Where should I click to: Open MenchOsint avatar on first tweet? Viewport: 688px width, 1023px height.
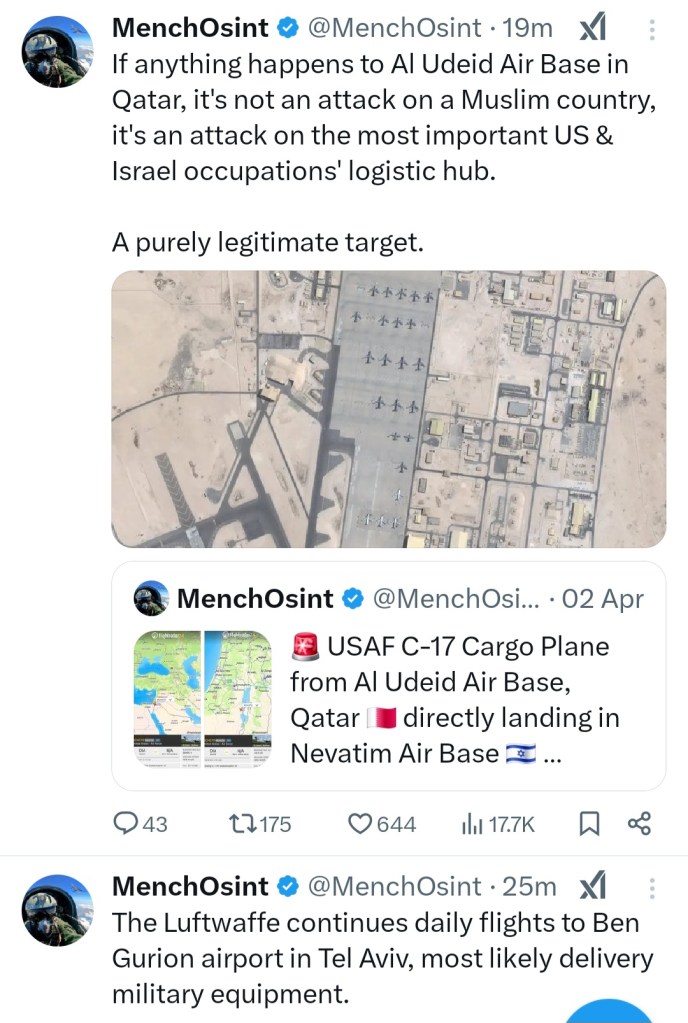(58, 52)
